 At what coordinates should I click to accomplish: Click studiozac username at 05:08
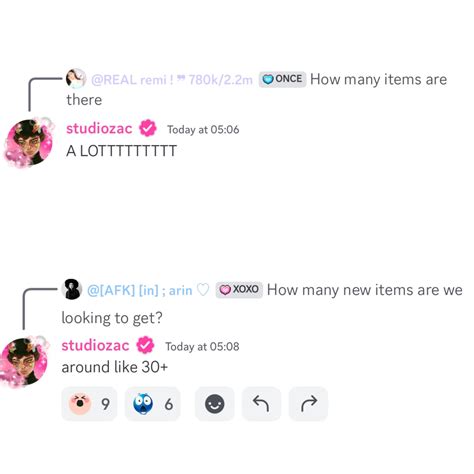[95, 345]
